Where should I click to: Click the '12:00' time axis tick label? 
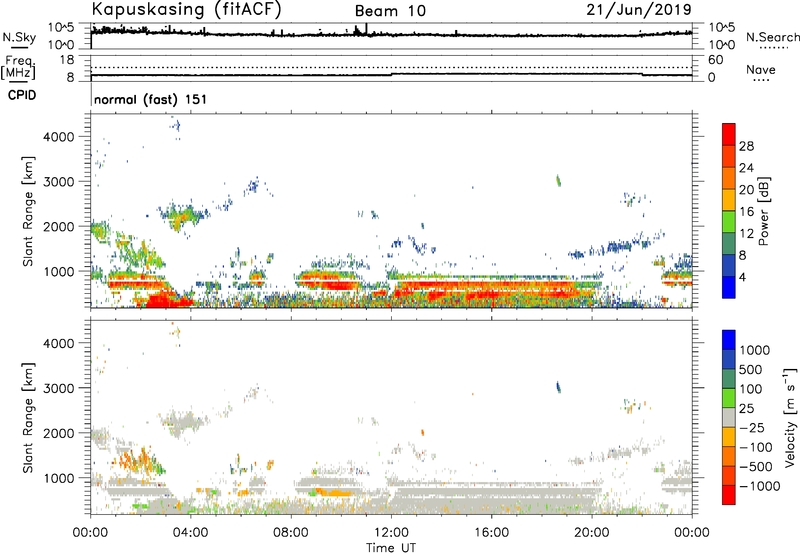(391, 533)
